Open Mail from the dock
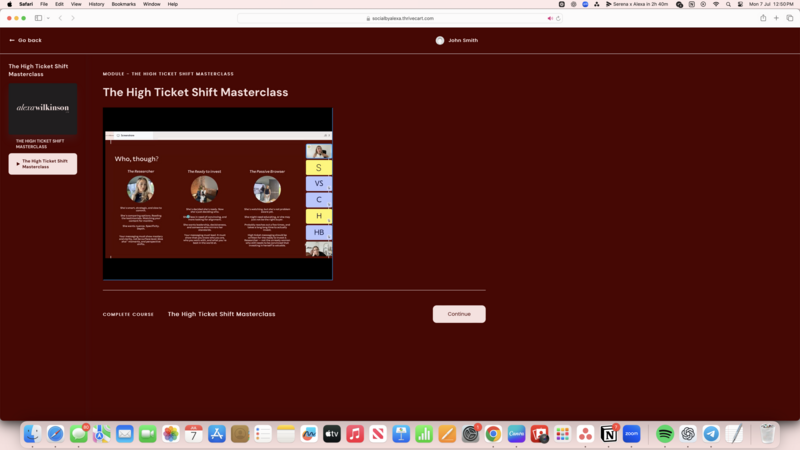The image size is (800, 450). coord(124,434)
